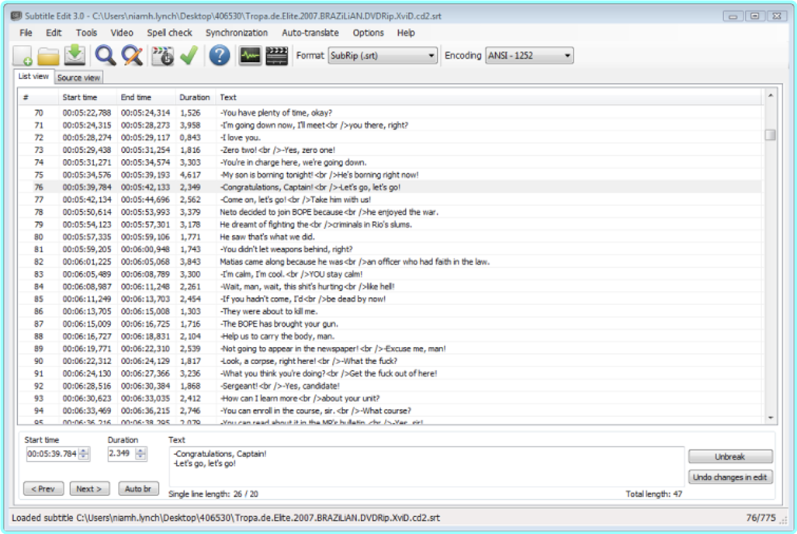Open the Spell check menu
Screen dimensions: 797x534
coord(169,33)
